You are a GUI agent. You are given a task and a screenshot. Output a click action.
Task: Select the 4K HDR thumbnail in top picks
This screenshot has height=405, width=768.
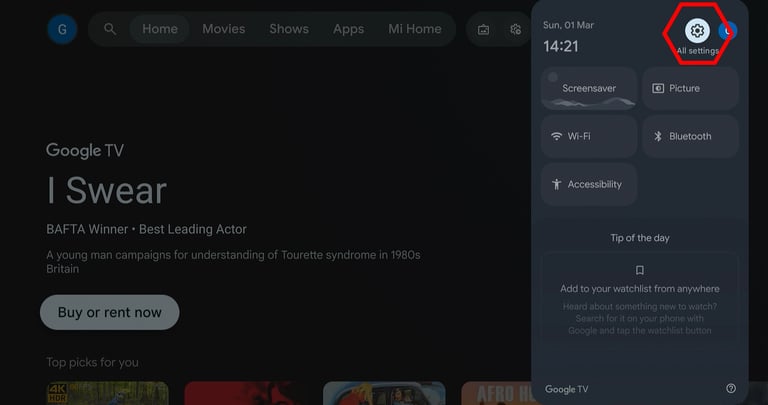107,393
